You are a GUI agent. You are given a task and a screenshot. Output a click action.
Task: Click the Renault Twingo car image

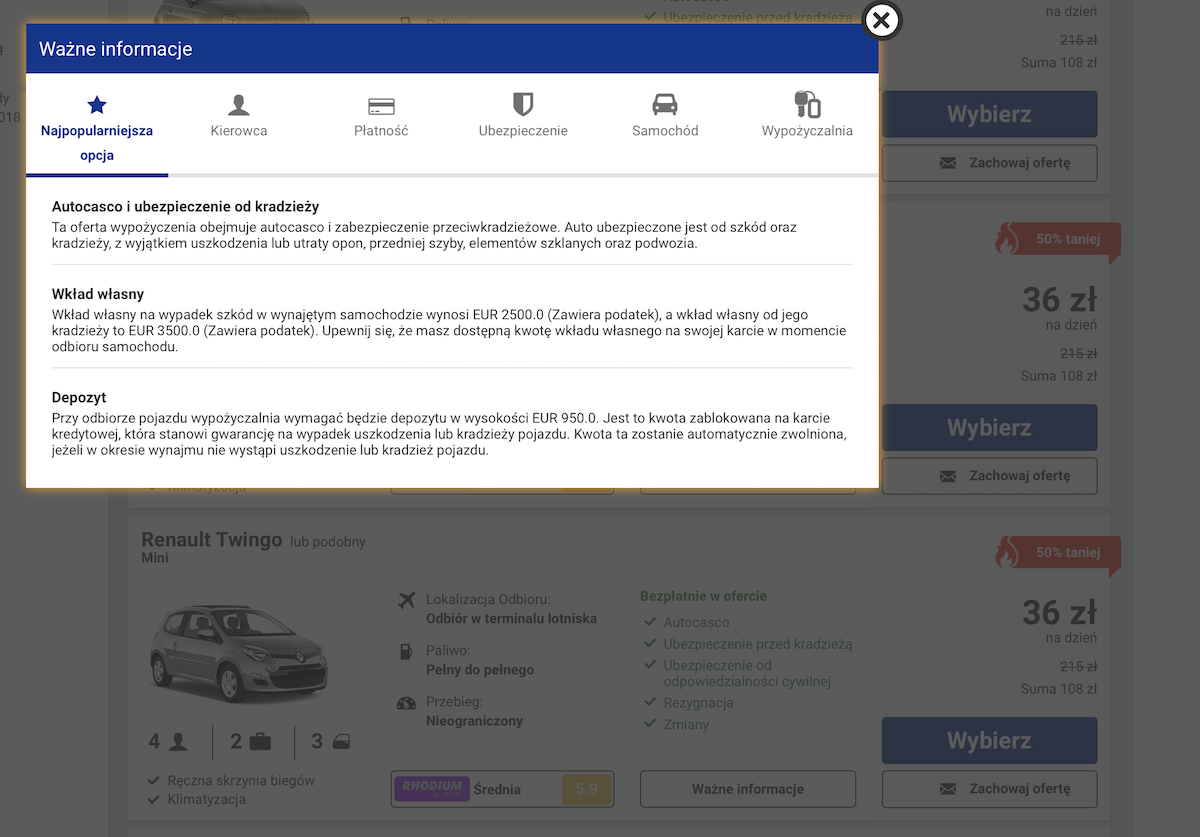click(240, 648)
